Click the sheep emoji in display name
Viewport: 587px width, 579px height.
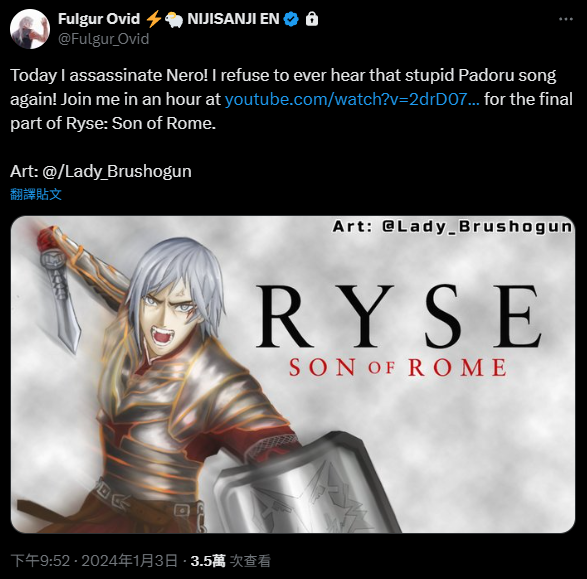174,19
